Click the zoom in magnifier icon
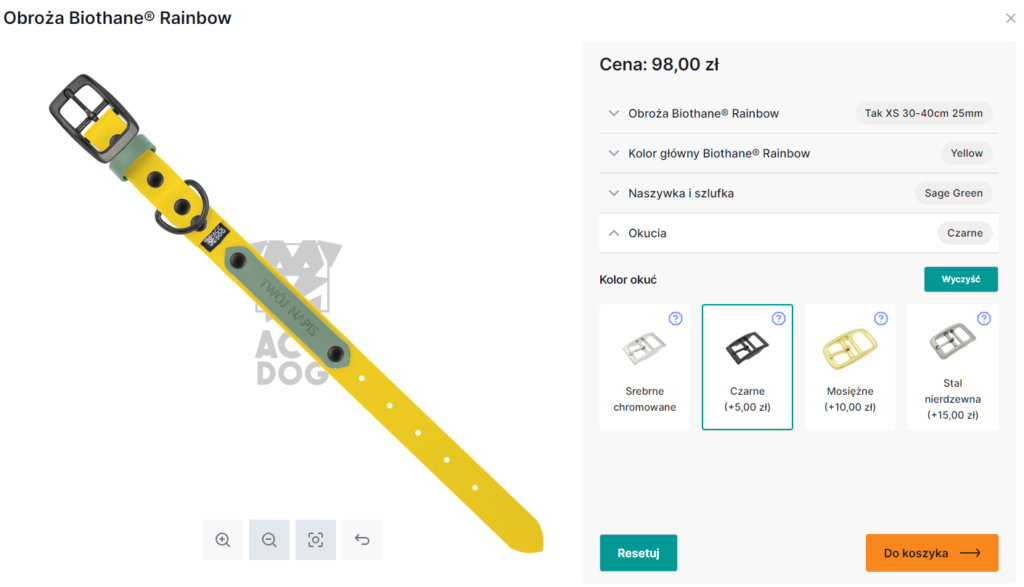 pos(222,540)
